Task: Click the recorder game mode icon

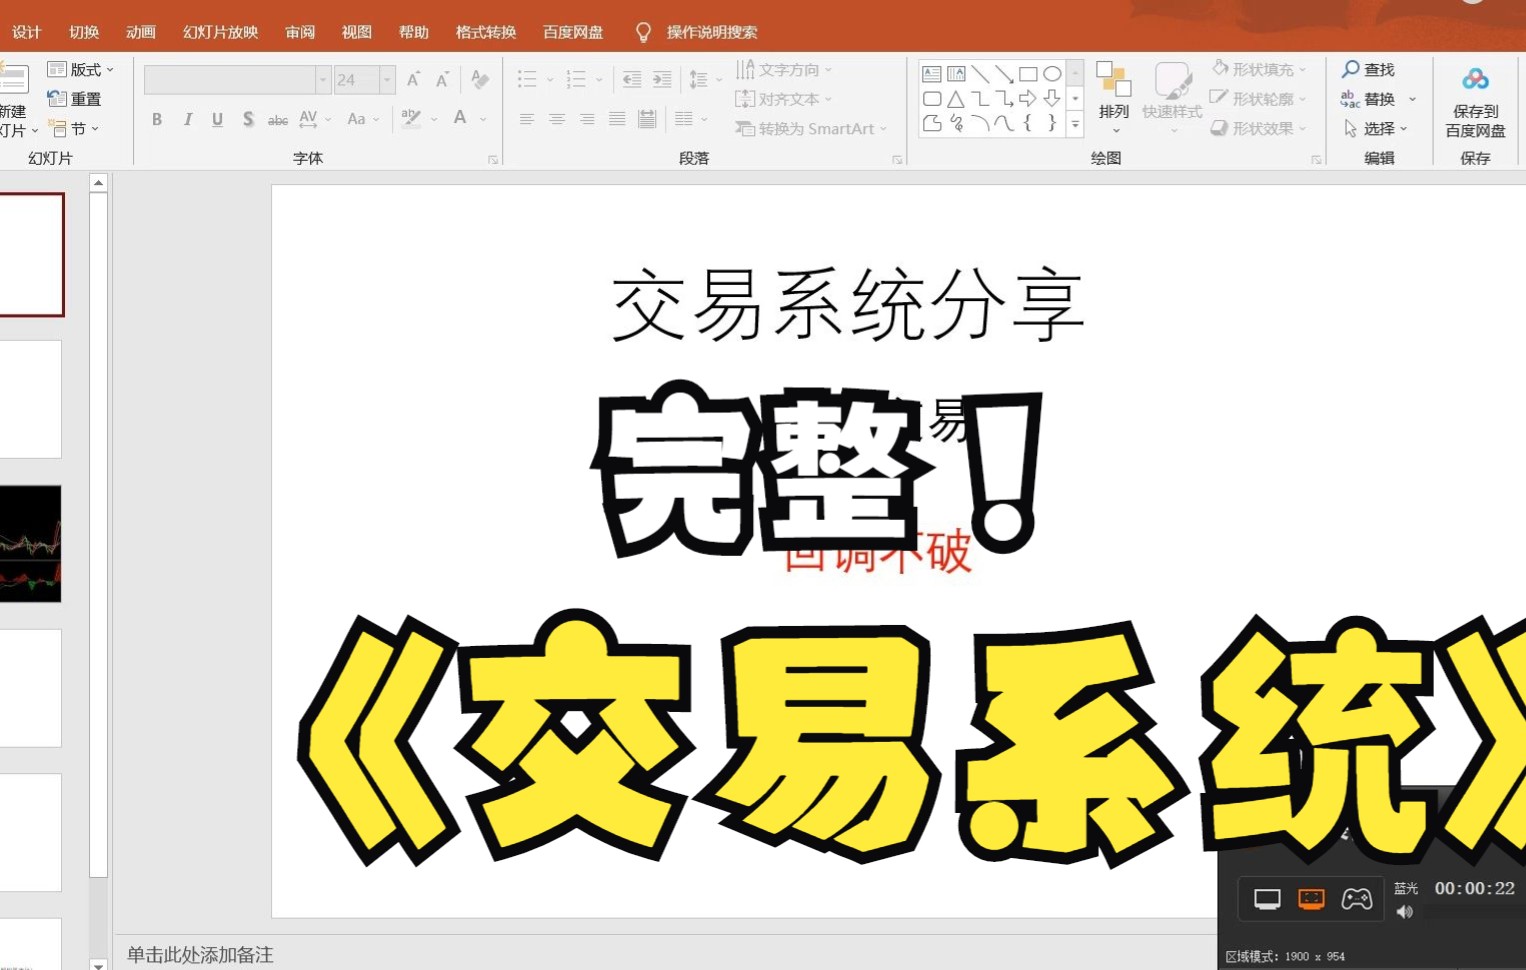Action: 1356,899
